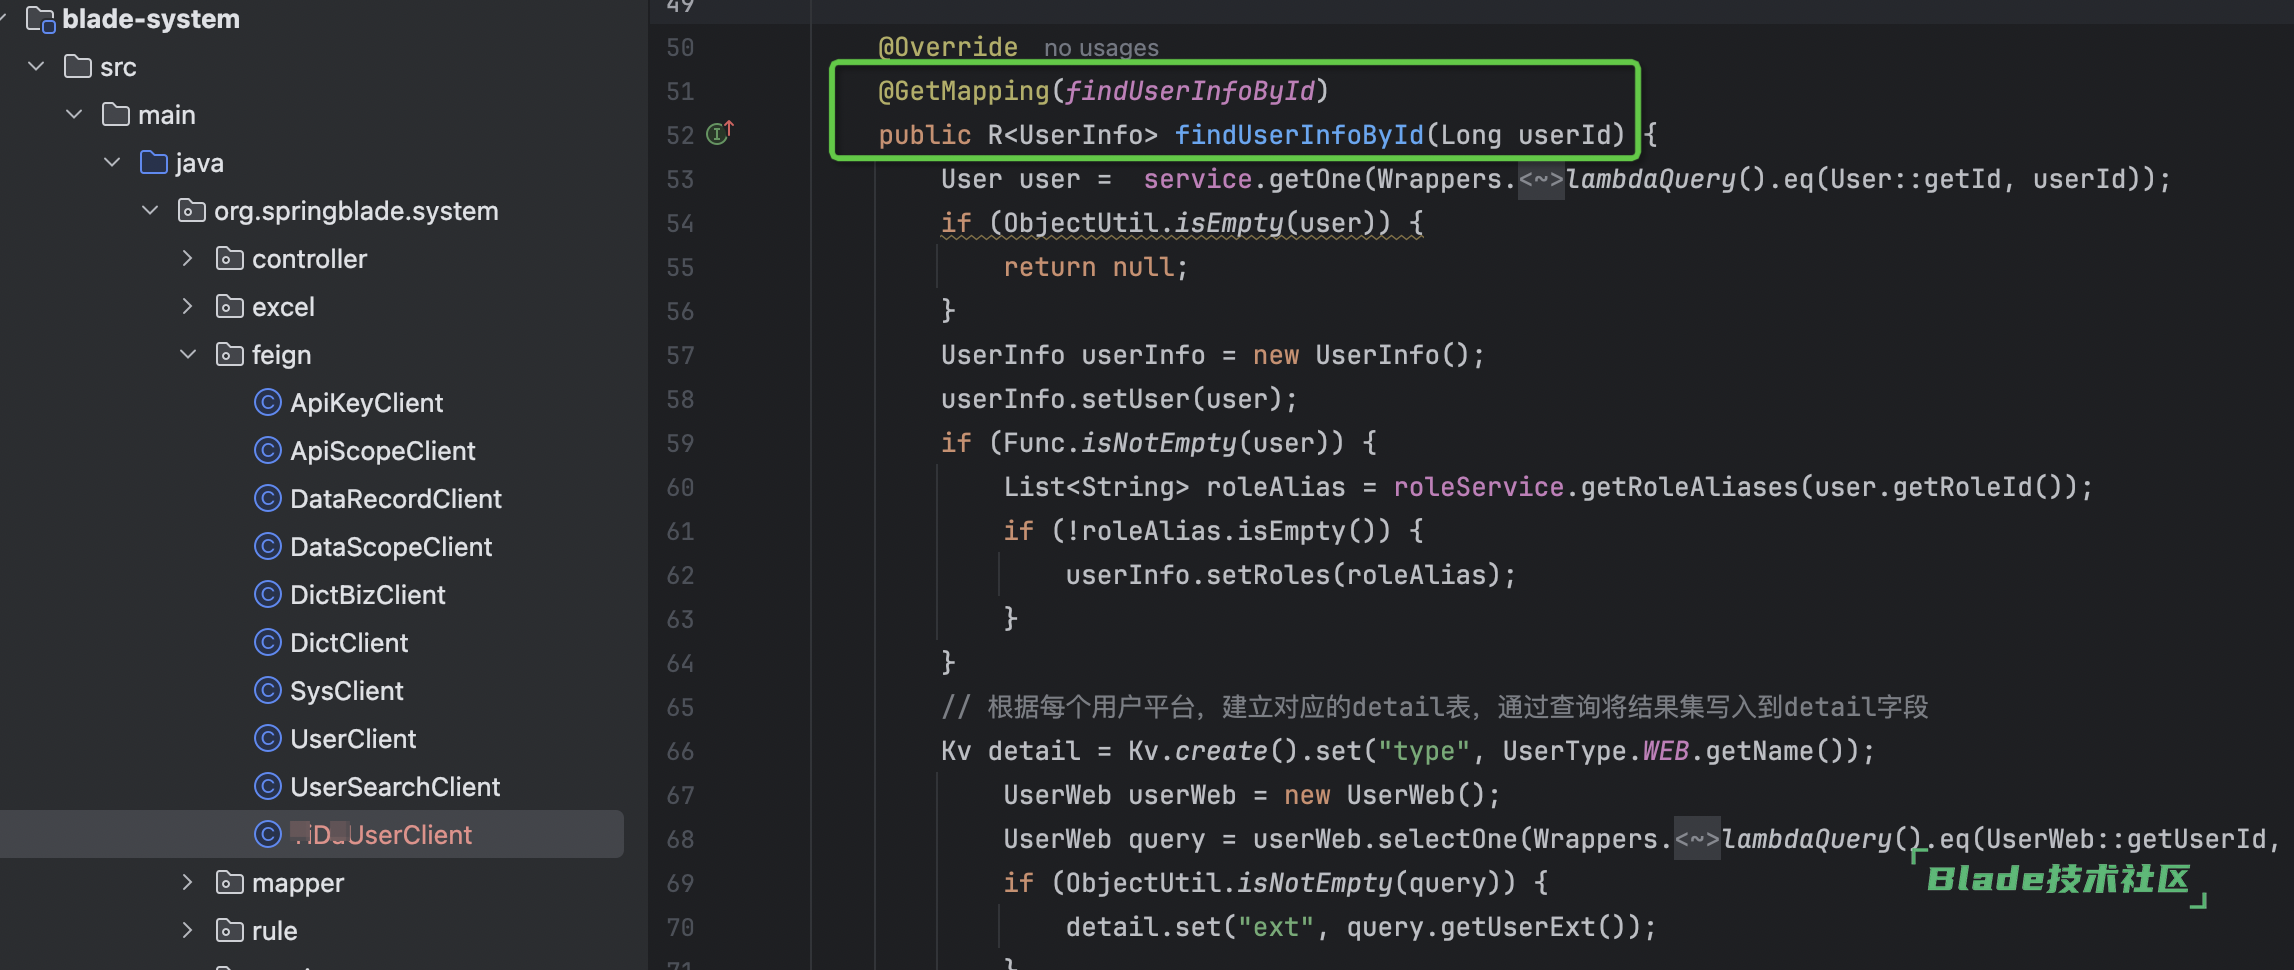Viewport: 2294px width, 970px height.
Task: Collapse the src directory node
Action: coord(37,67)
